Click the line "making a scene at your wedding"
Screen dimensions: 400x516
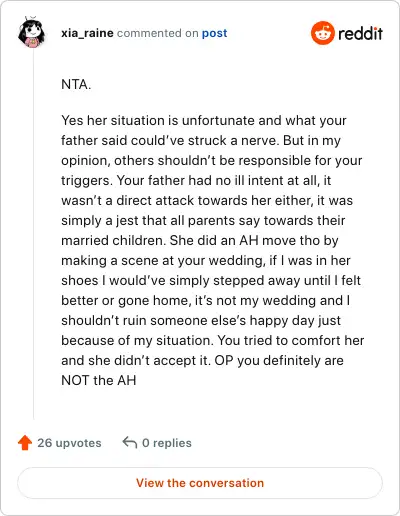click(x=206, y=261)
